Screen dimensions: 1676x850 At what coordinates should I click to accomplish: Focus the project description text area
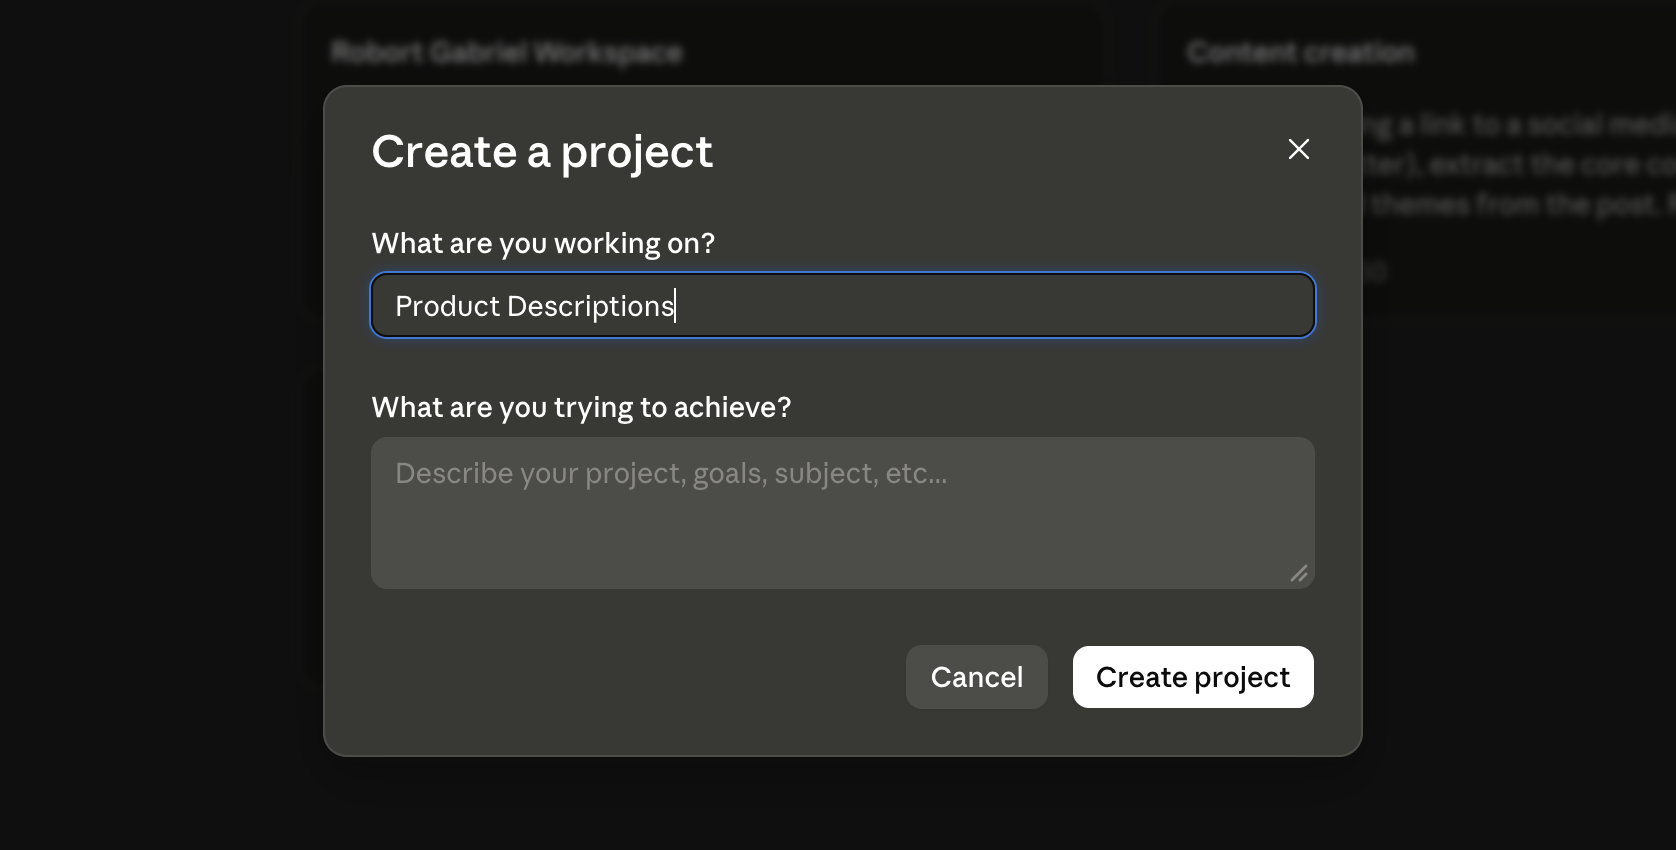[x=842, y=513]
